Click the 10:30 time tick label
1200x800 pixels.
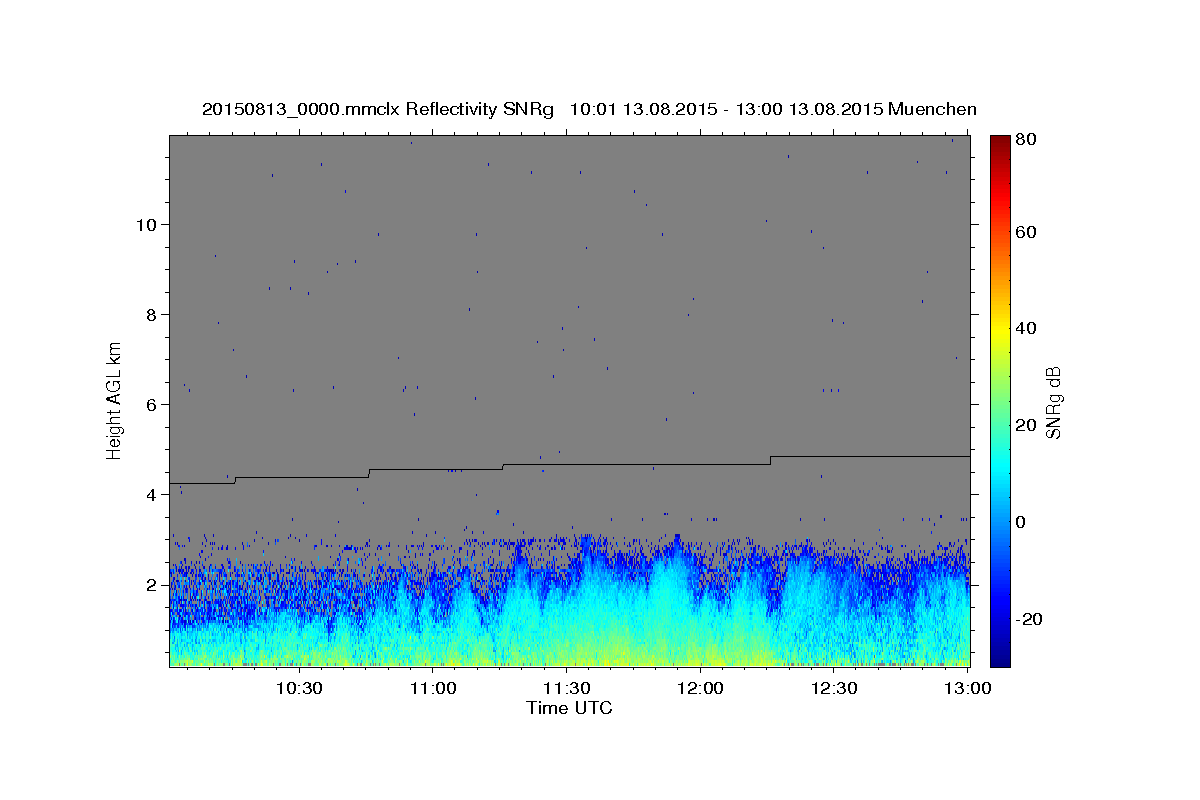click(298, 688)
